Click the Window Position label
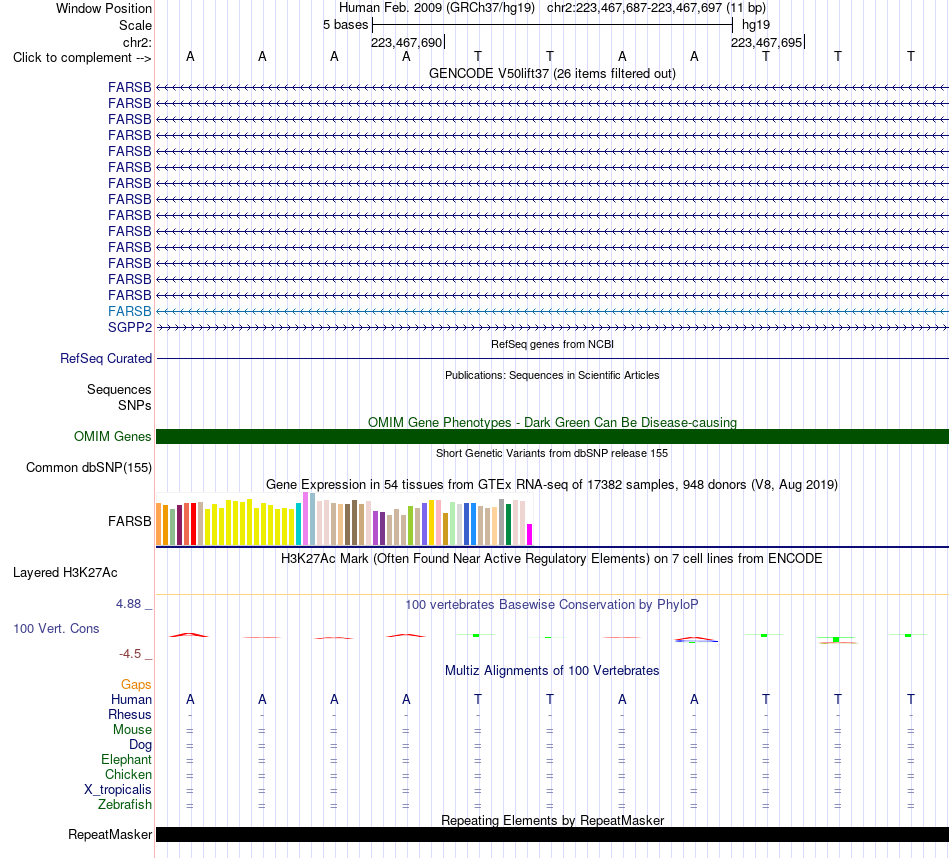Screen dimensions: 950x858 pos(104,8)
